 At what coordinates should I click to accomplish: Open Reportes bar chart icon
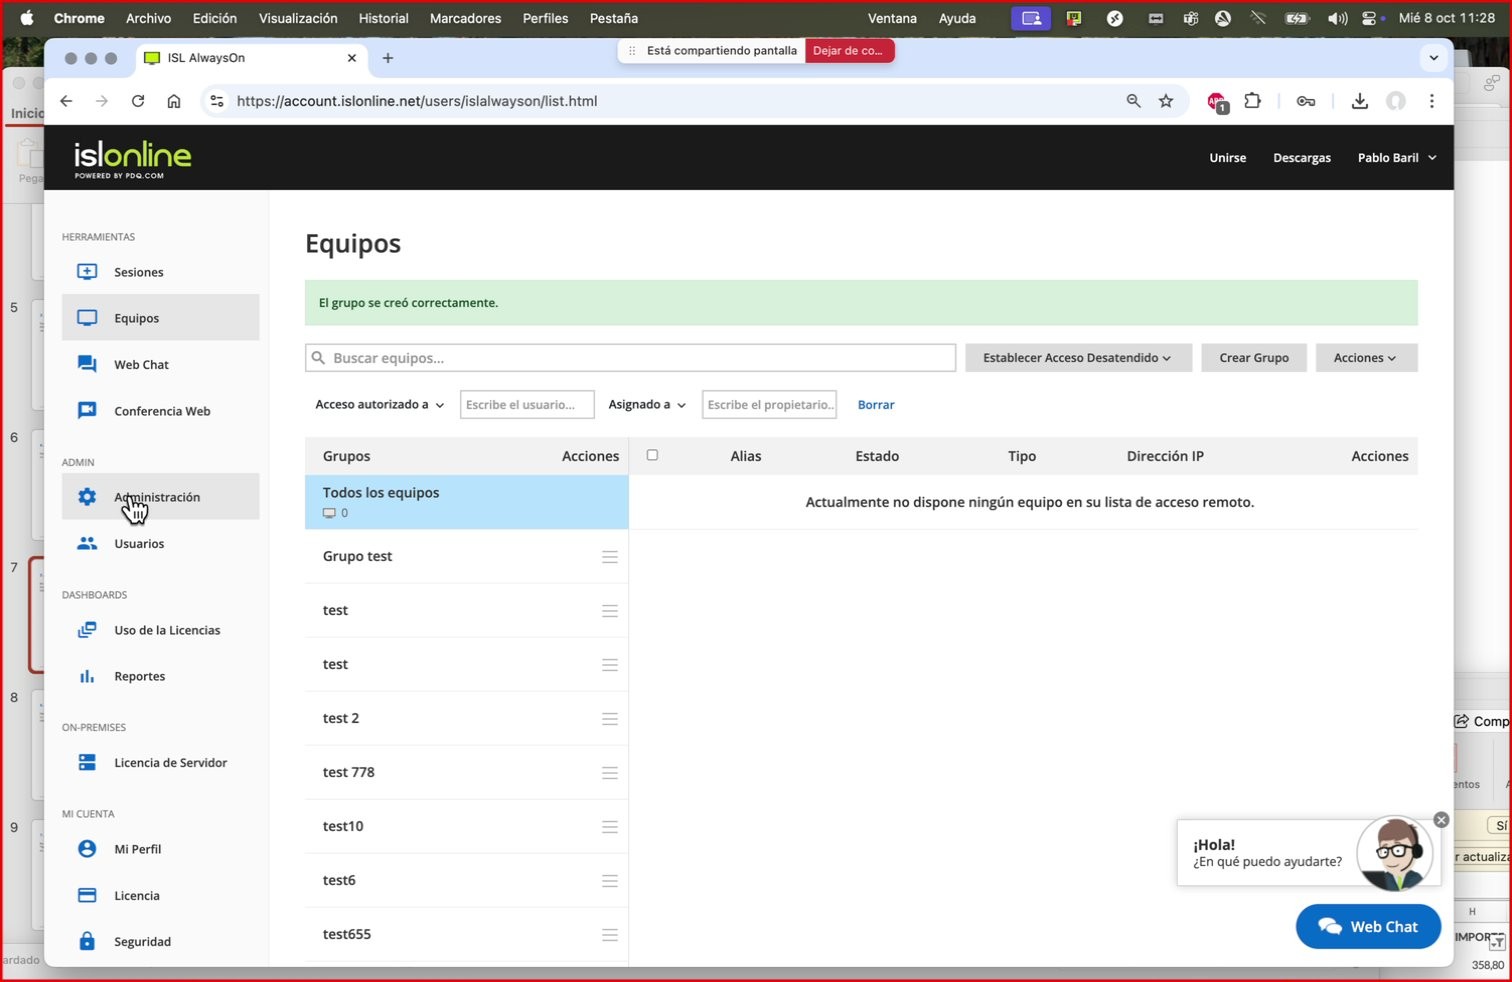[87, 676]
